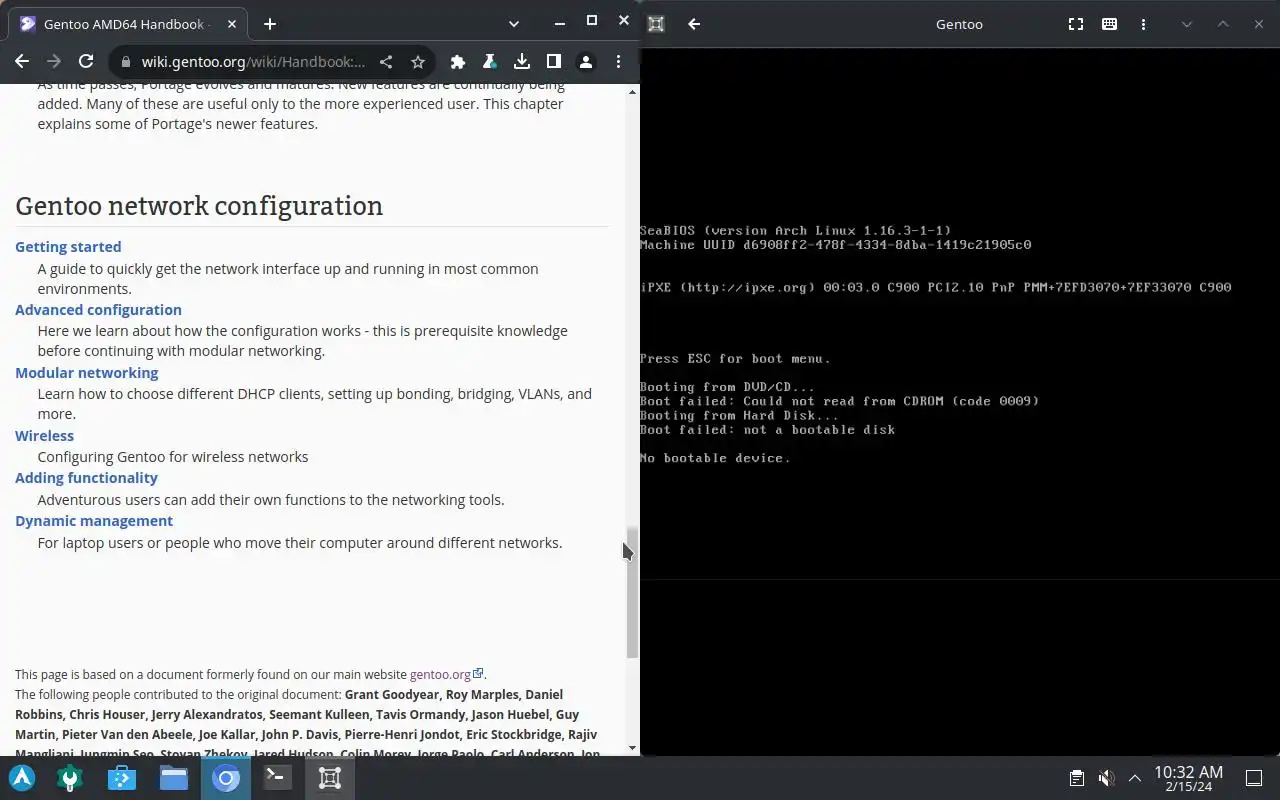Open Chromium three-dot menu

click(618, 62)
